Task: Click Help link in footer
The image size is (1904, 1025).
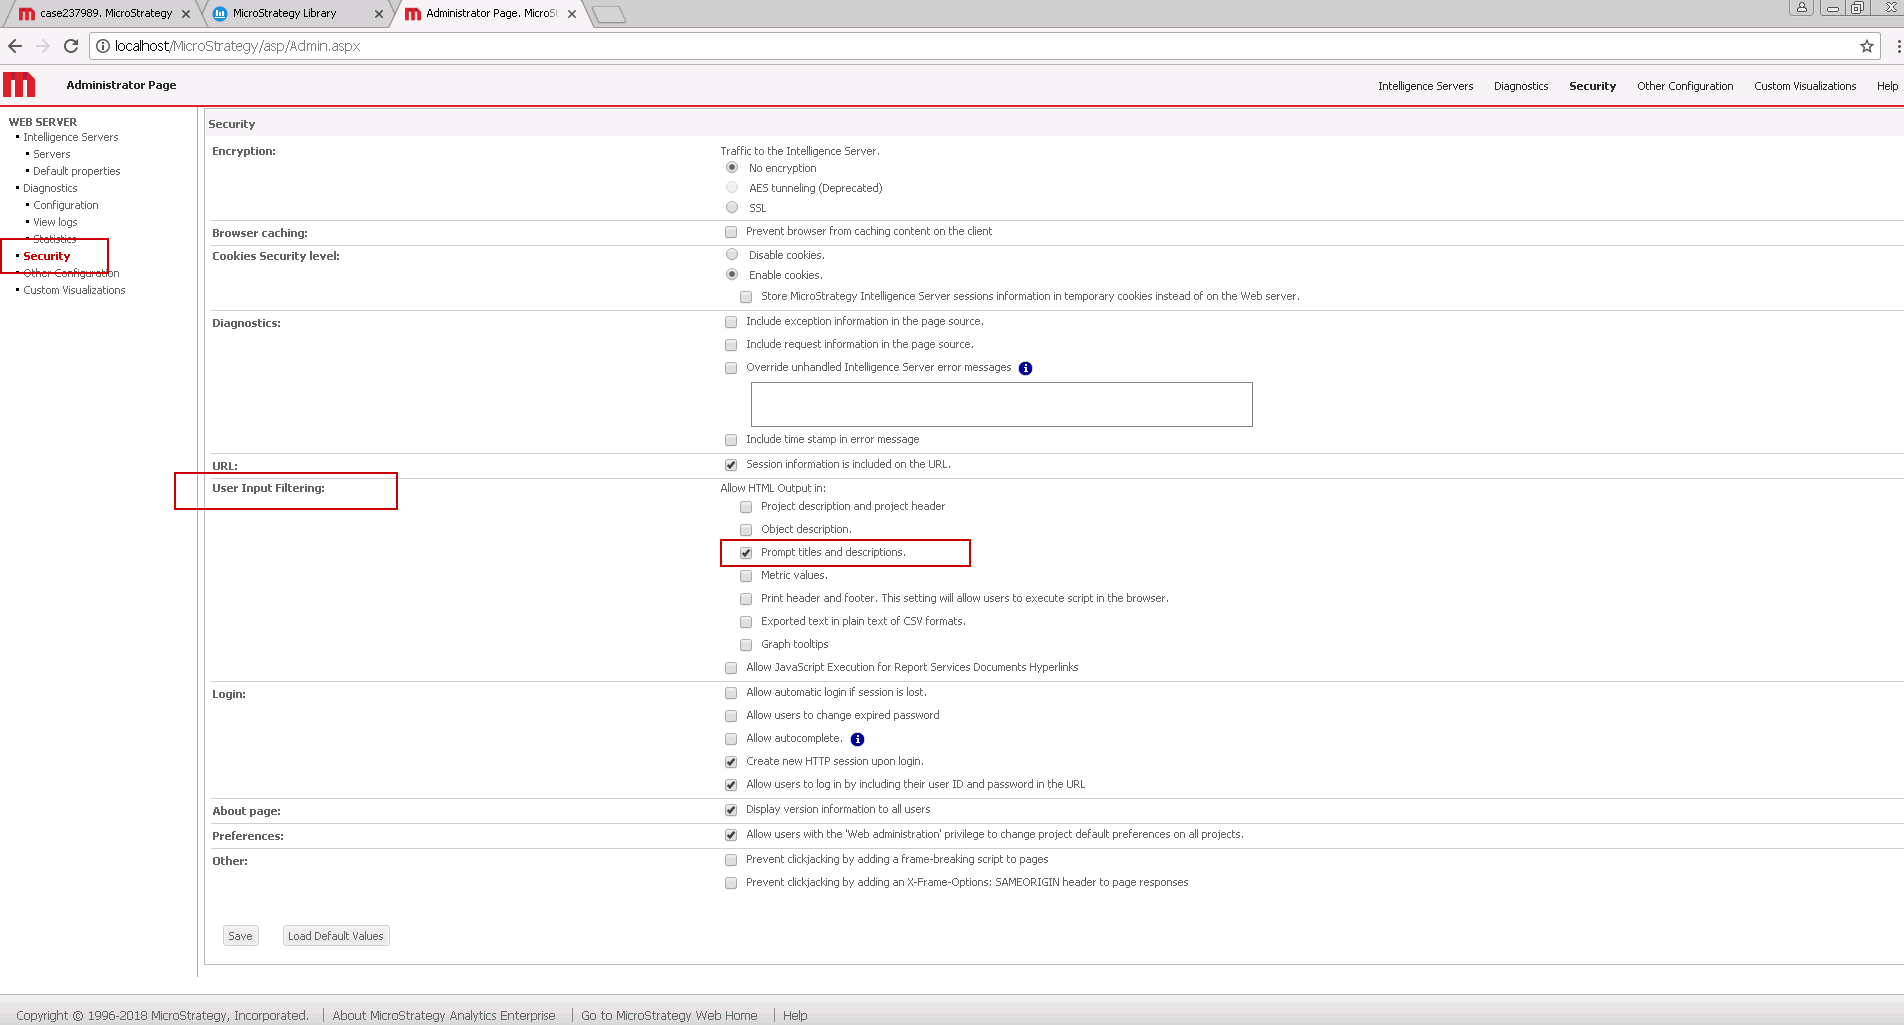Action: 795,1015
